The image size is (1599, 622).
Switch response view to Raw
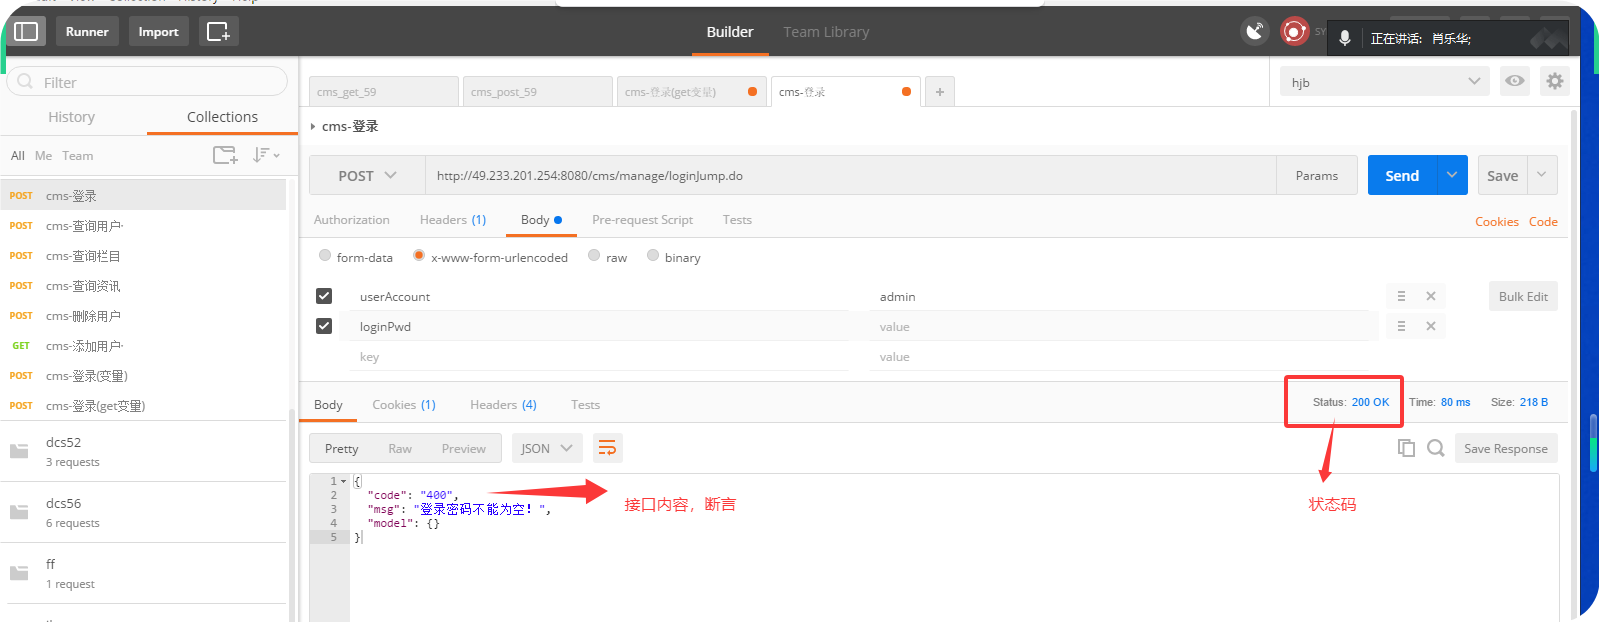pos(400,449)
